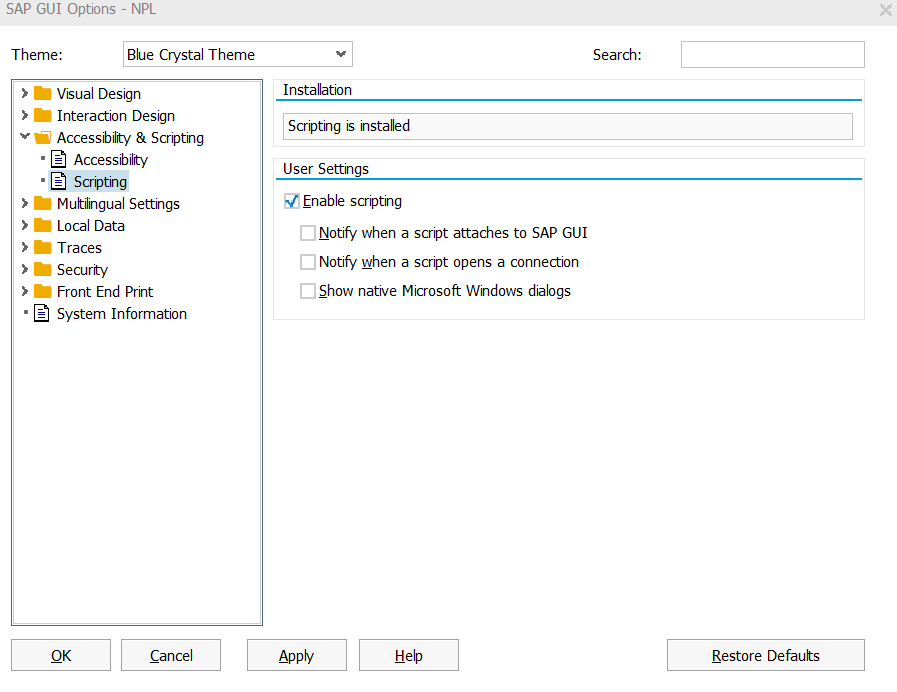Image resolution: width=897 pixels, height=692 pixels.
Task: Open the Accessibility settings page label
Action: [110, 160]
